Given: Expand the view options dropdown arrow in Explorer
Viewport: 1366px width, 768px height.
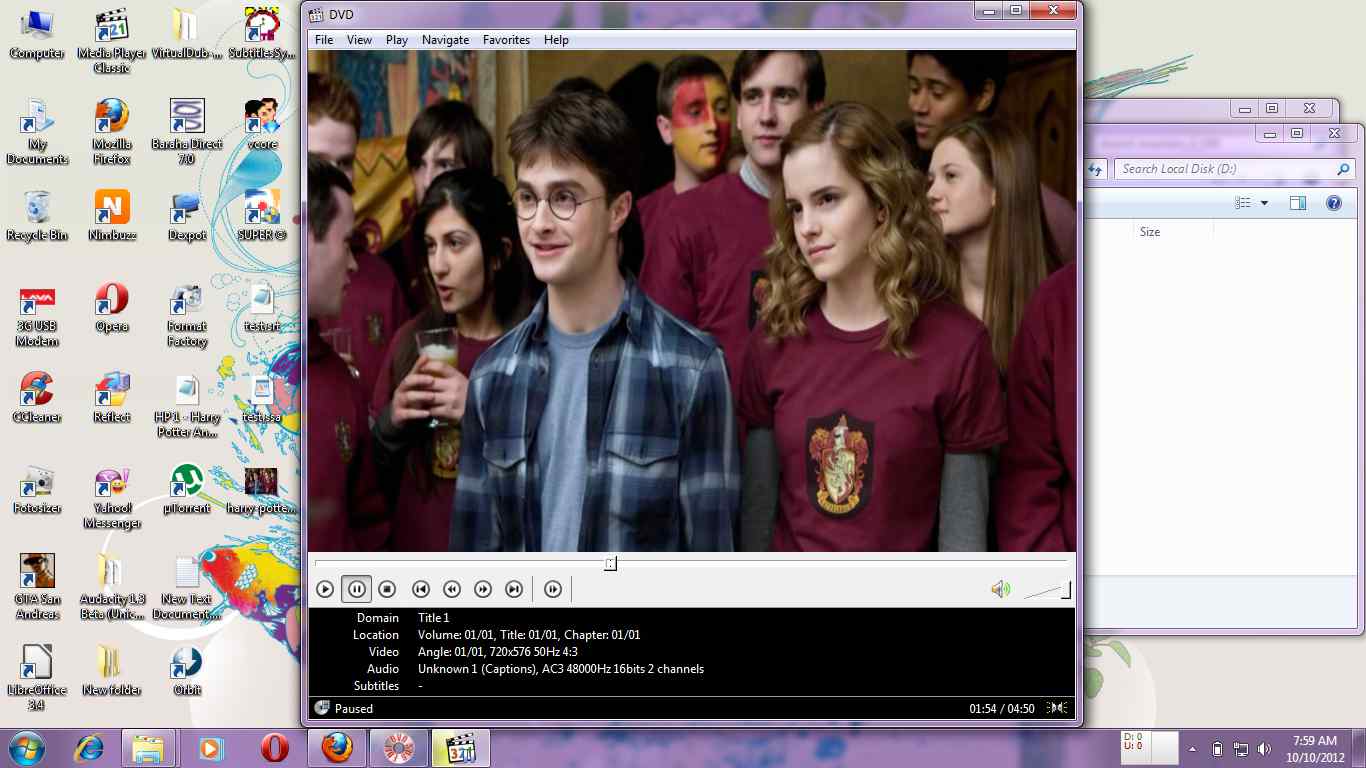Looking at the screenshot, I should 1264,203.
